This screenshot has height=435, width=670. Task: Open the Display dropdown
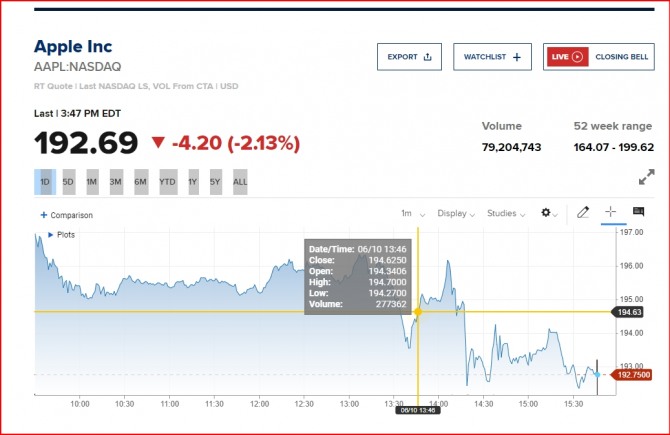pyautogui.click(x=456, y=213)
